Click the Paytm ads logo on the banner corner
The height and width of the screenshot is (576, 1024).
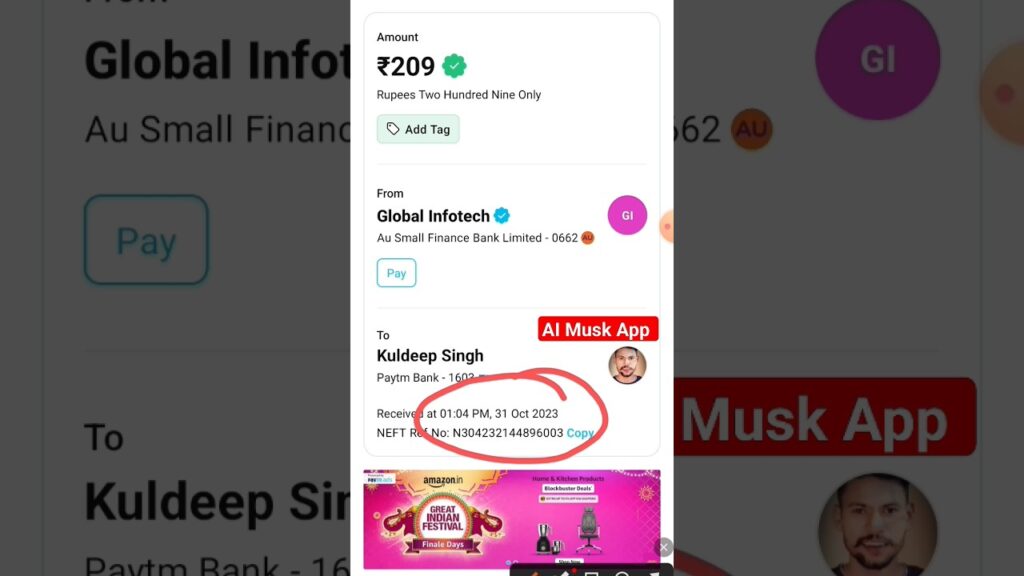(379, 479)
